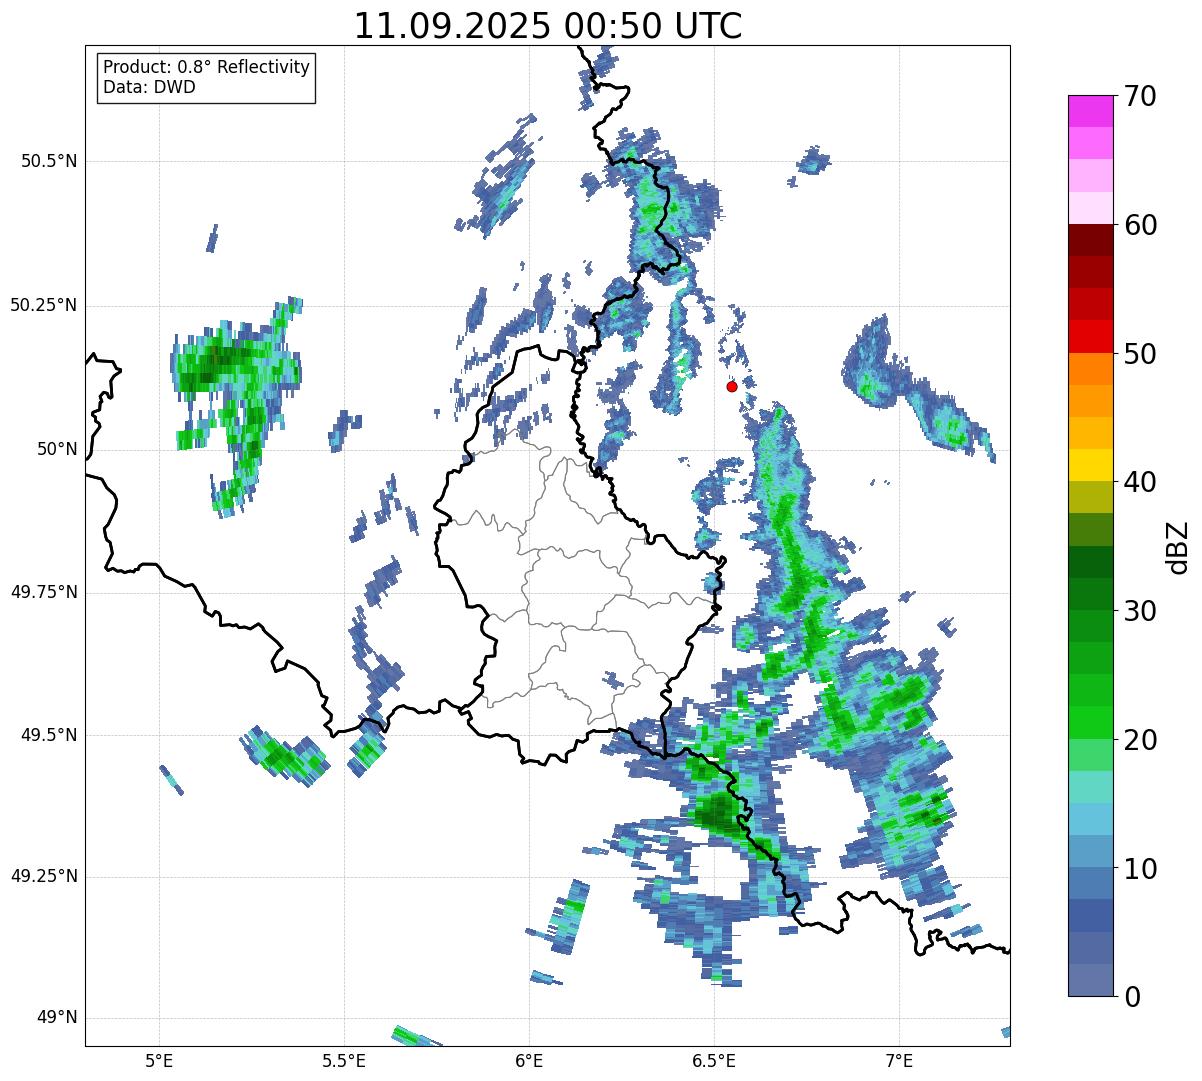The height and width of the screenshot is (1081, 1202).
Task: Click the 6.5°E longitude label
Action: click(714, 1060)
